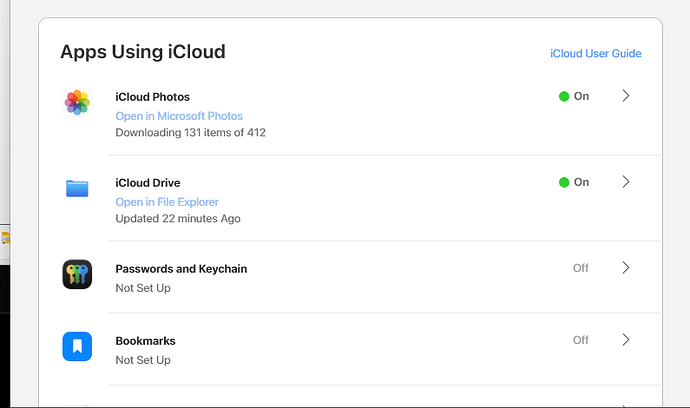
Task: Click the Downloading 131 items of 412 progress text
Action: tap(190, 132)
